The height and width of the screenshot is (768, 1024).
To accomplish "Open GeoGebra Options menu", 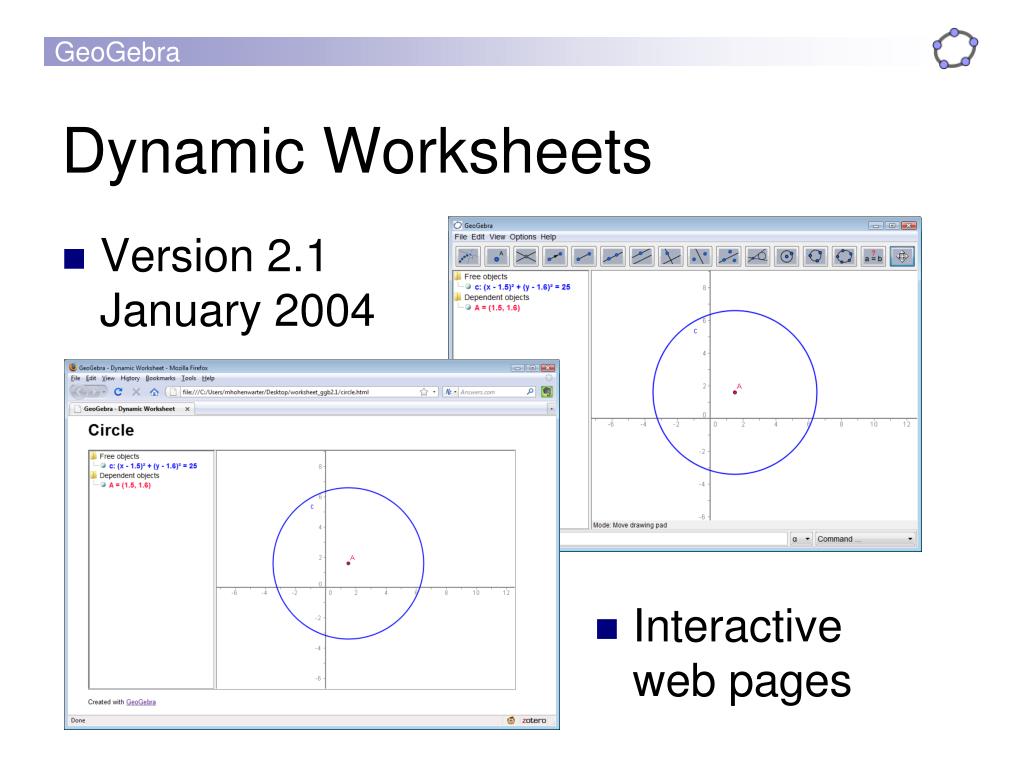I will (523, 237).
